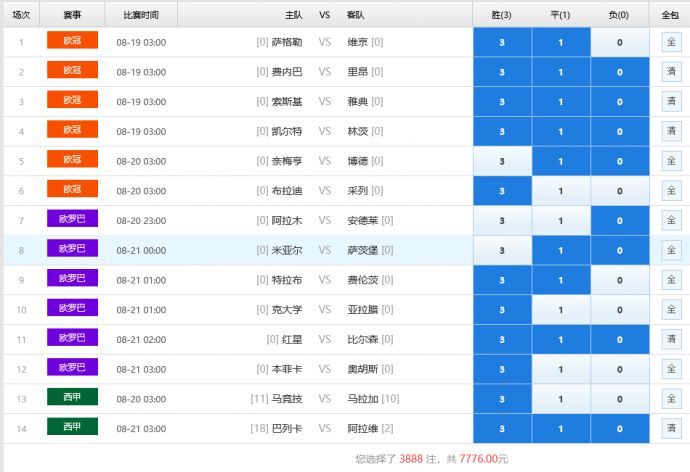Click the 负(0) column header
Screen dimensions: 690x472
click(619, 15)
